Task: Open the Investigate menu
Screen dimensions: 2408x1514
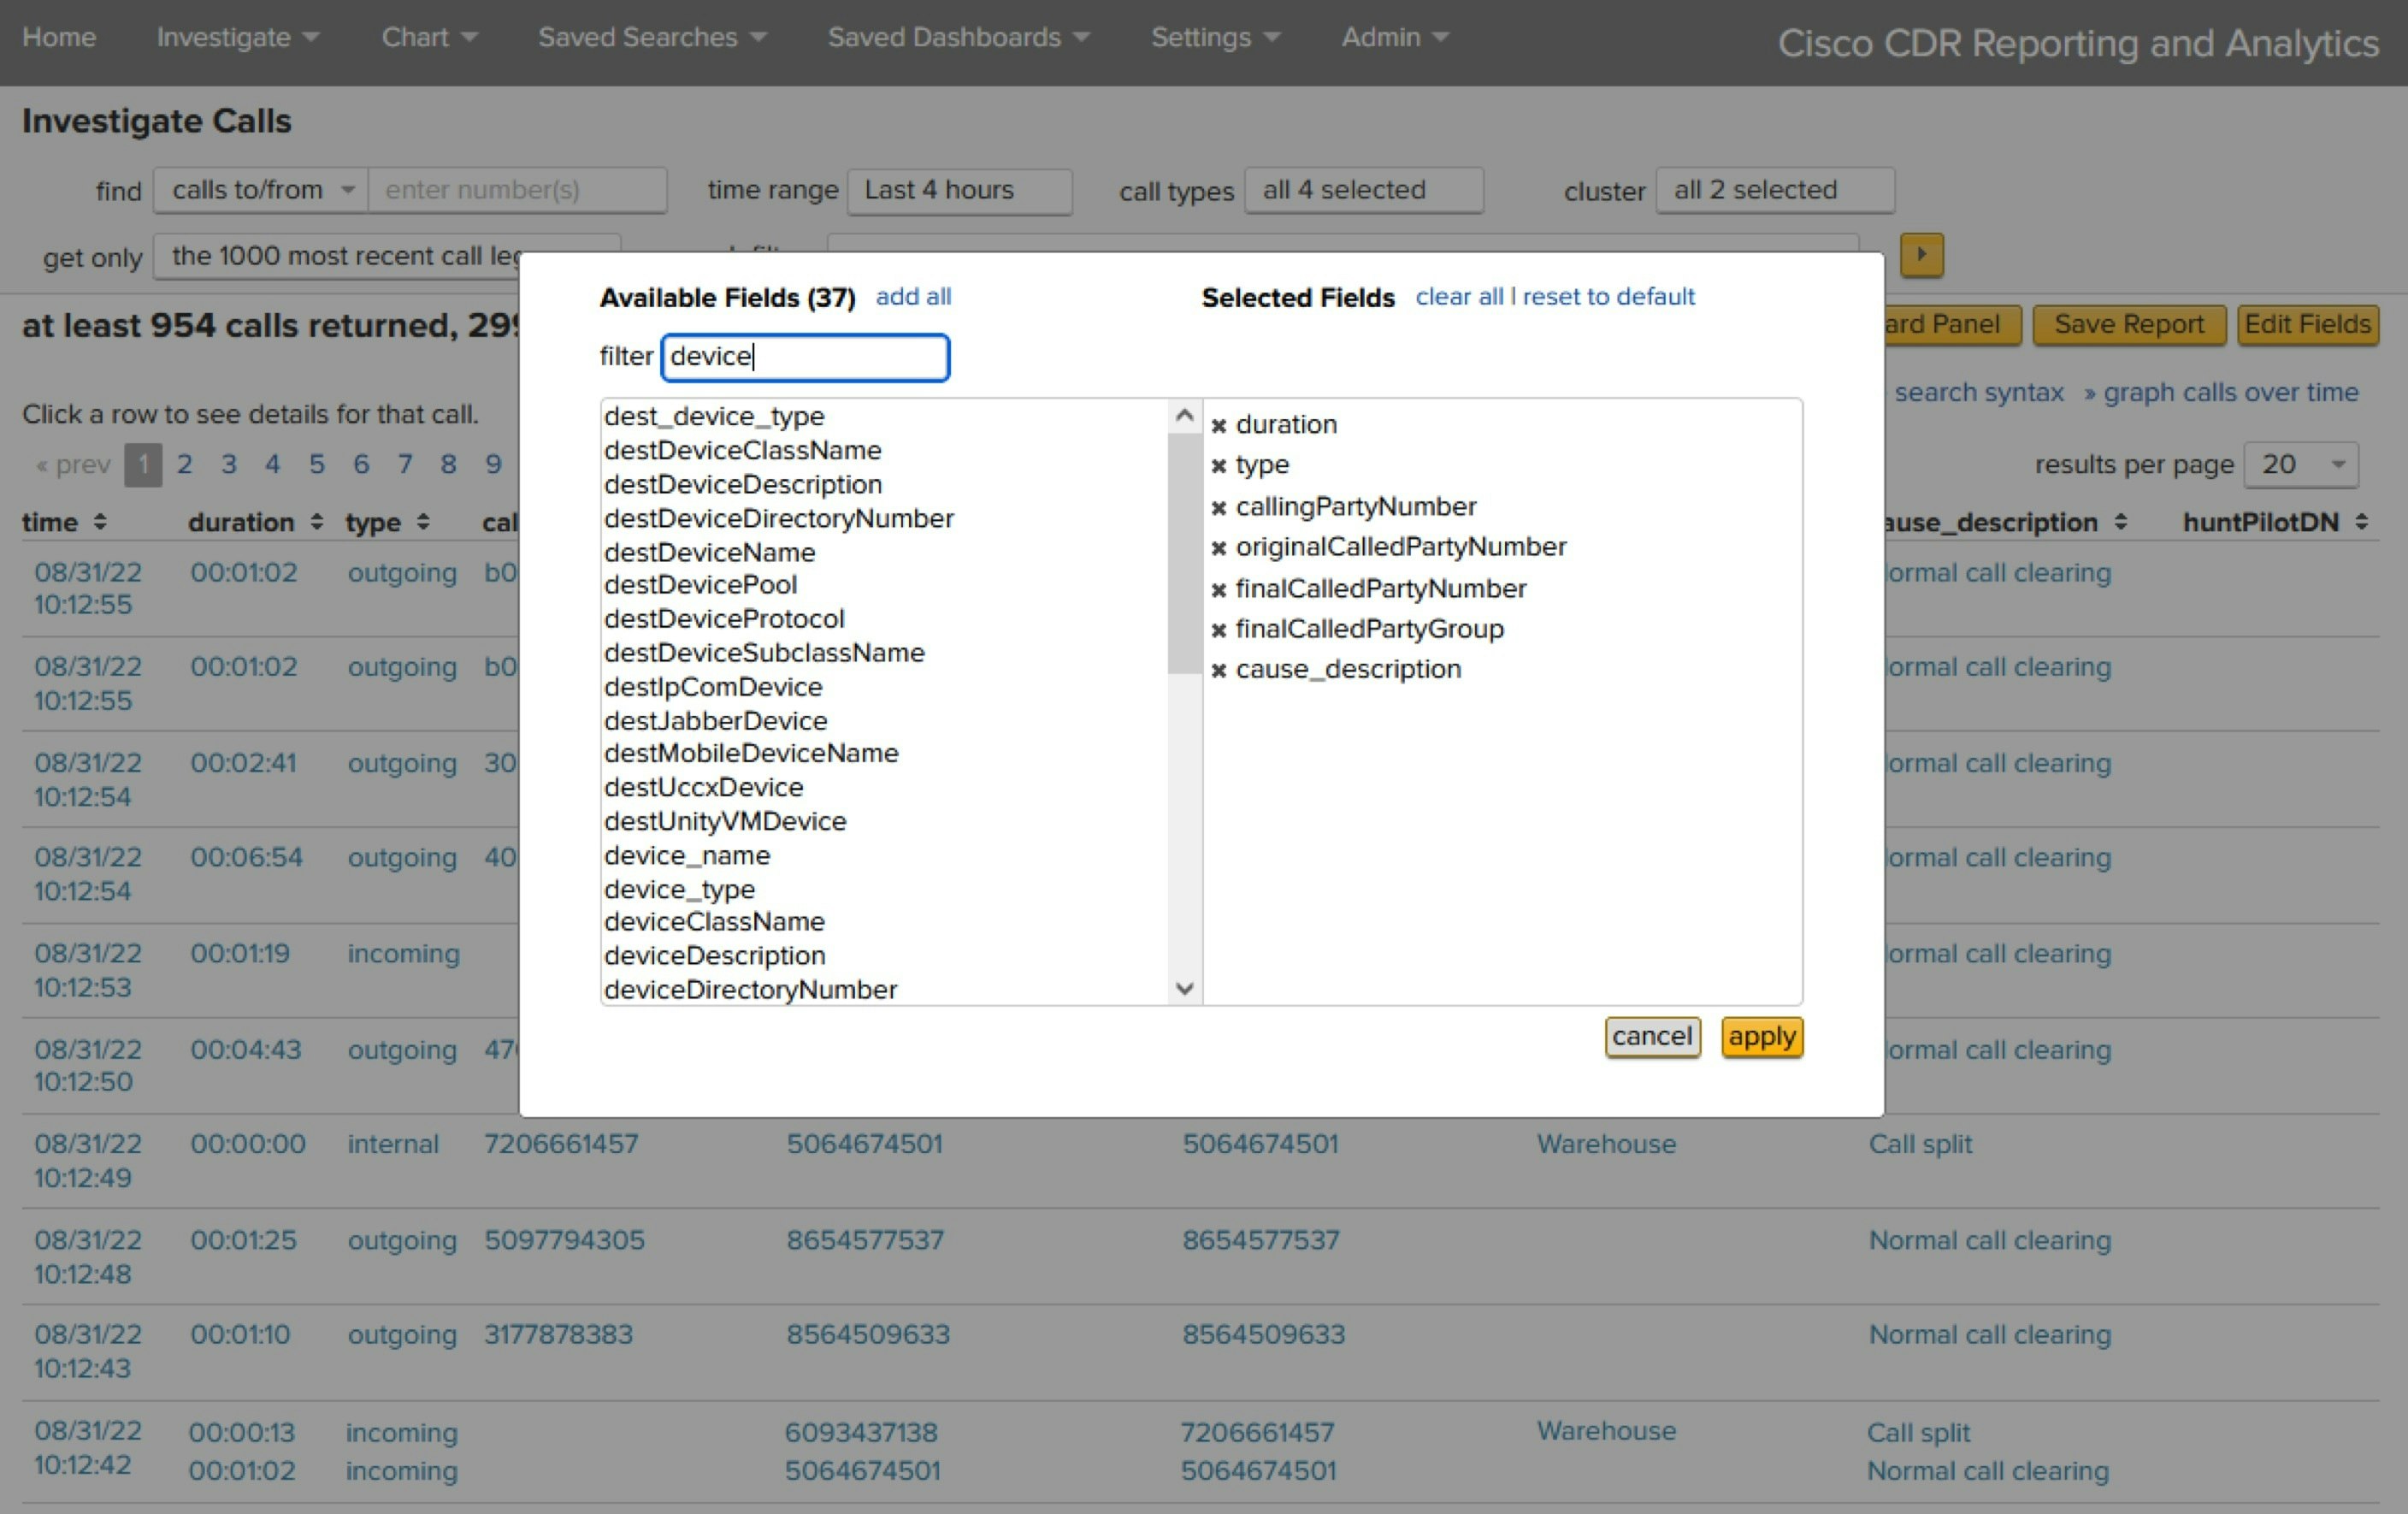Action: (x=237, y=38)
